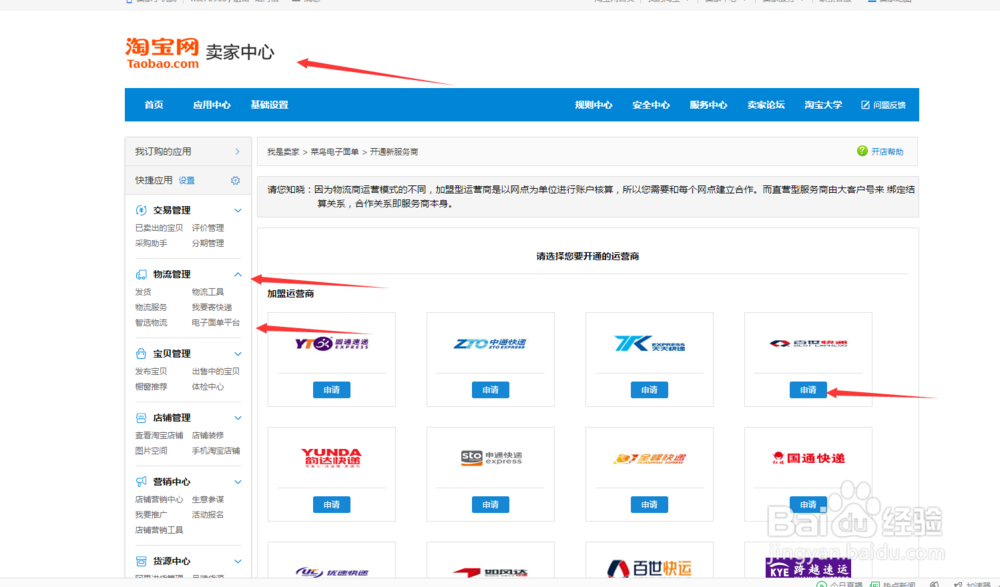
Task: Click the KYE 跨越速运 logo
Action: pyautogui.click(x=808, y=567)
